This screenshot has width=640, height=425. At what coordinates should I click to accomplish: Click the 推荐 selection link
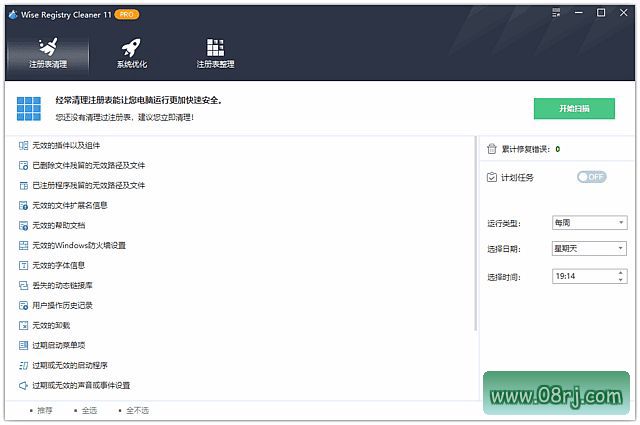[x=45, y=410]
